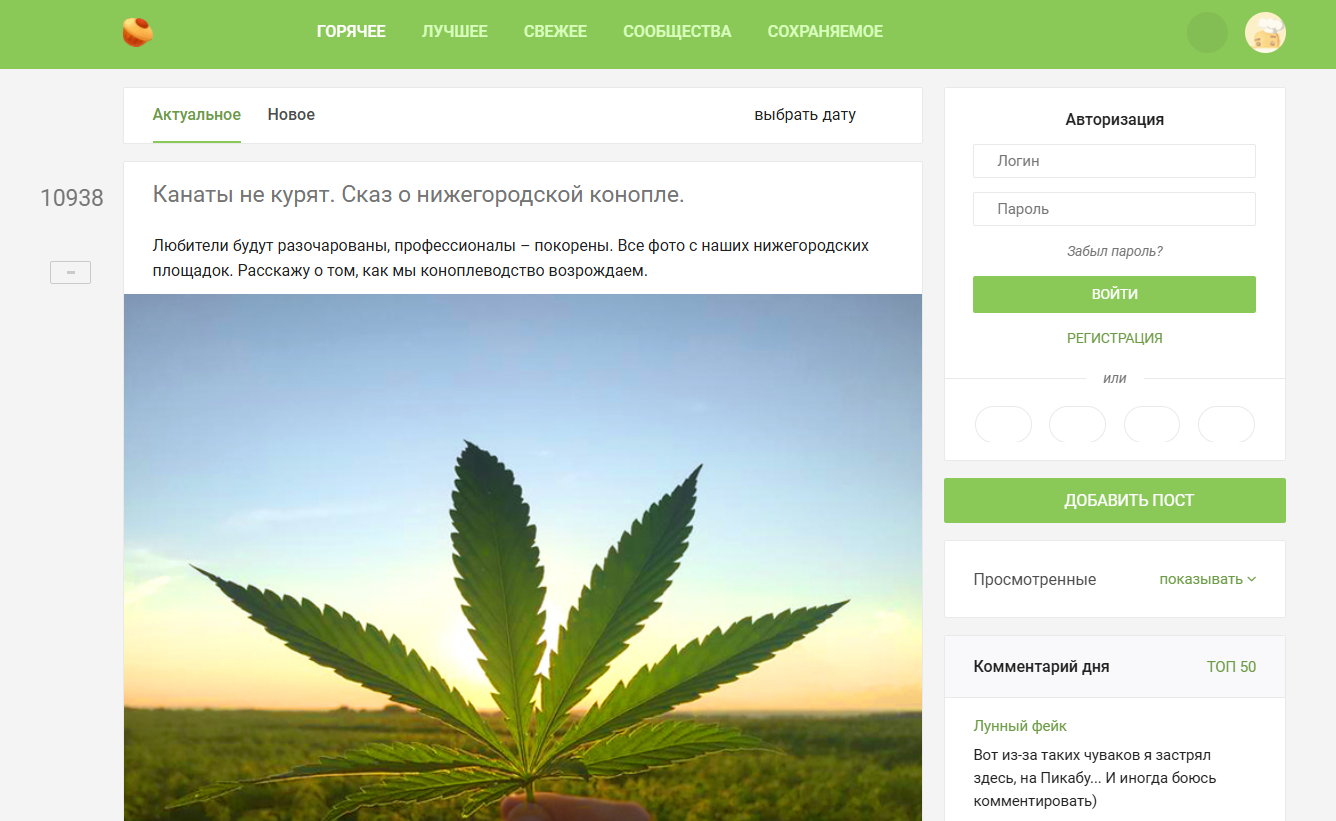
Task: Click the ДОБАВИТЬ ПОСТ button
Action: 1115,500
